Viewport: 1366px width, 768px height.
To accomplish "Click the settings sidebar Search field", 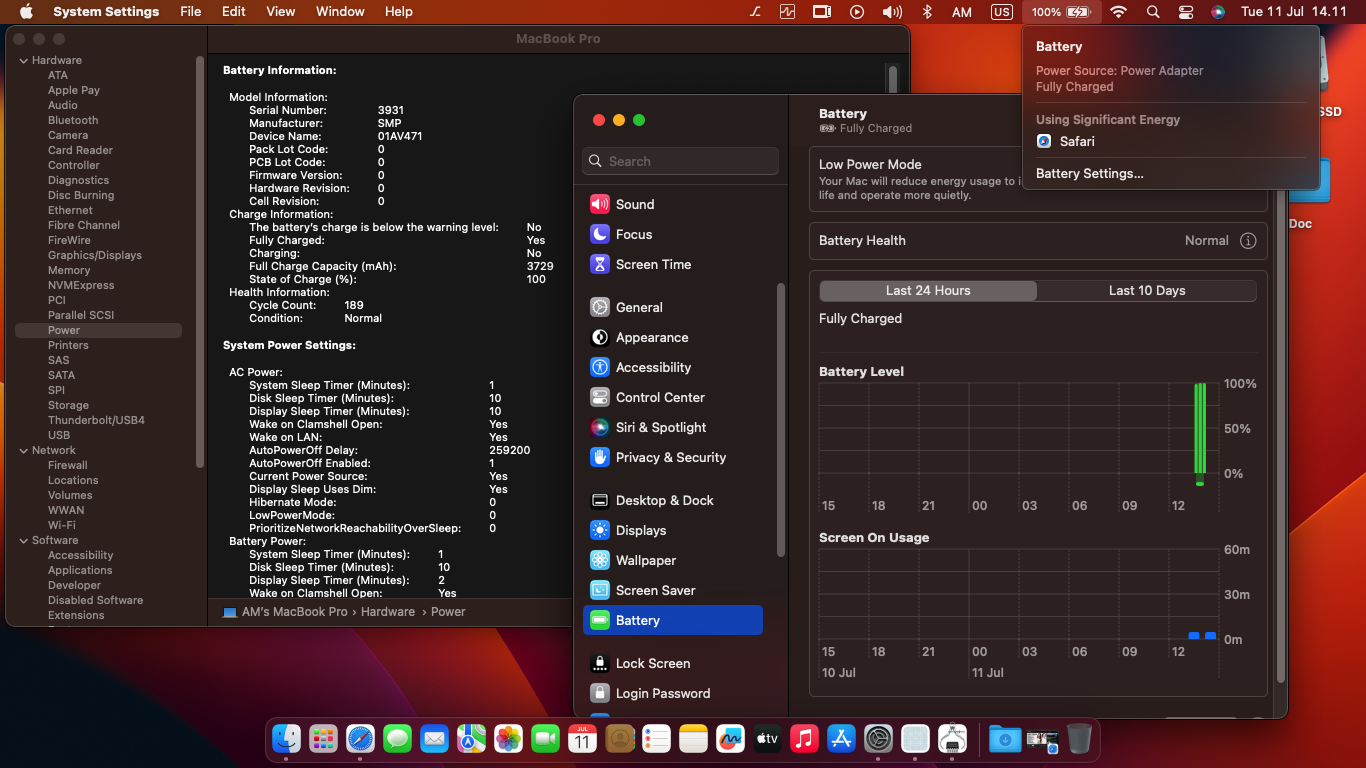I will tap(680, 161).
